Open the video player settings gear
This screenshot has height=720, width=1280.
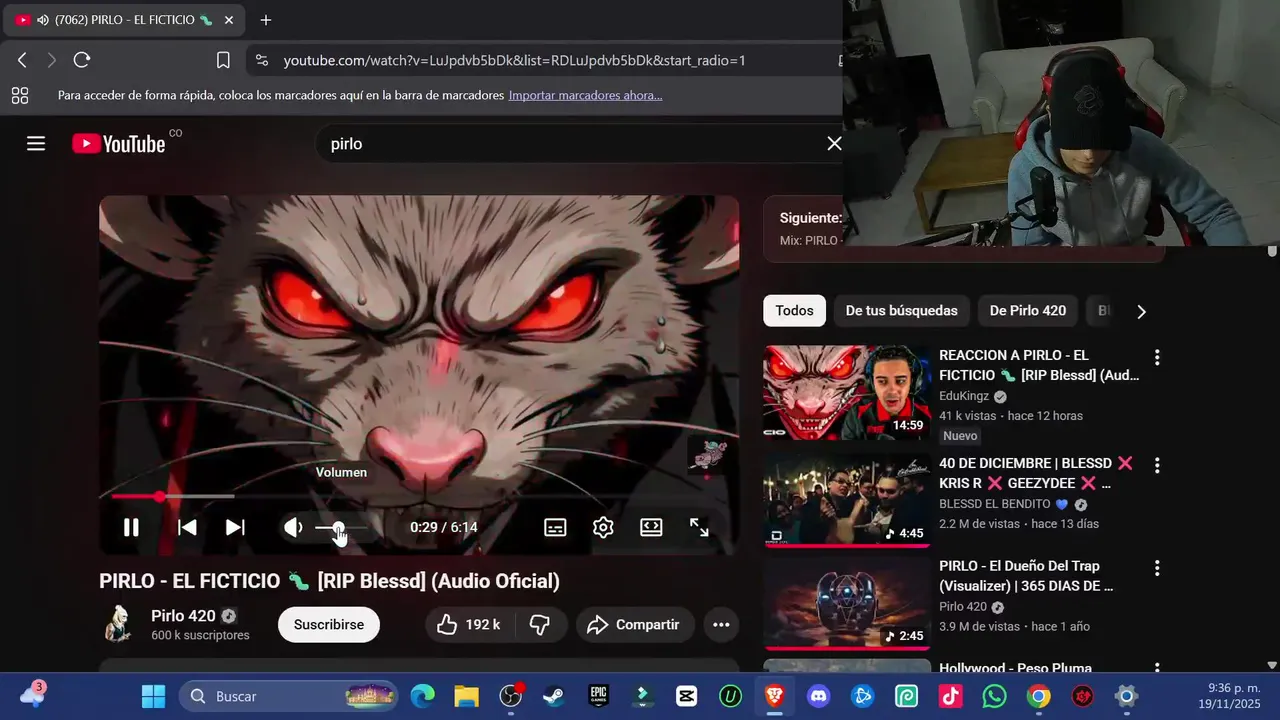pyautogui.click(x=603, y=527)
